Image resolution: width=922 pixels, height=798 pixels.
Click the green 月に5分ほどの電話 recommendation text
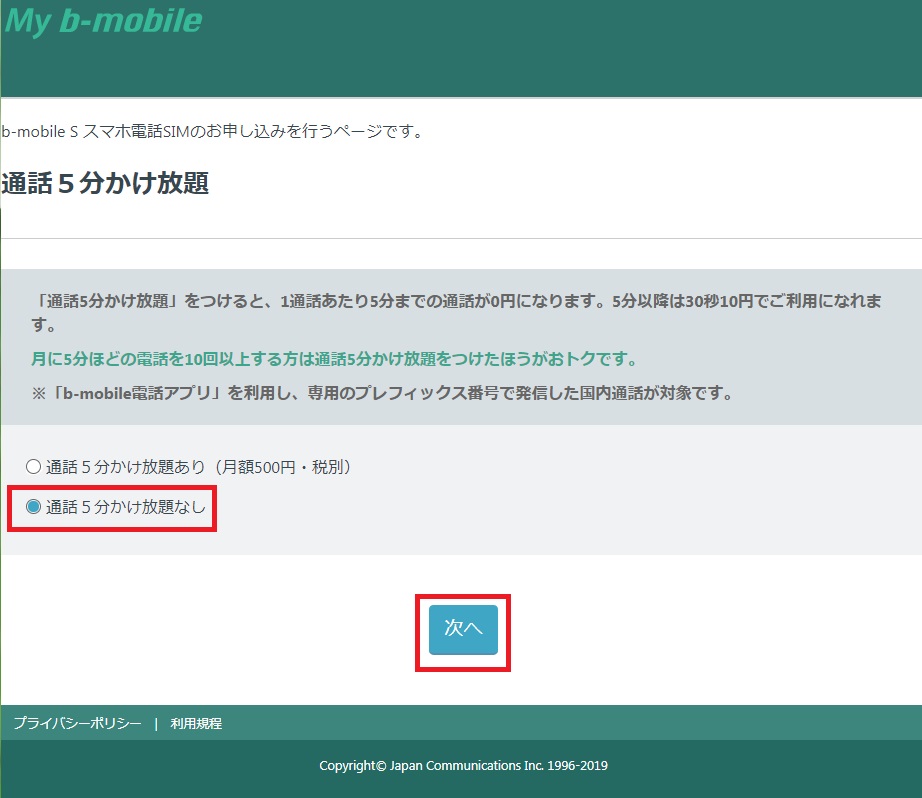(333, 359)
